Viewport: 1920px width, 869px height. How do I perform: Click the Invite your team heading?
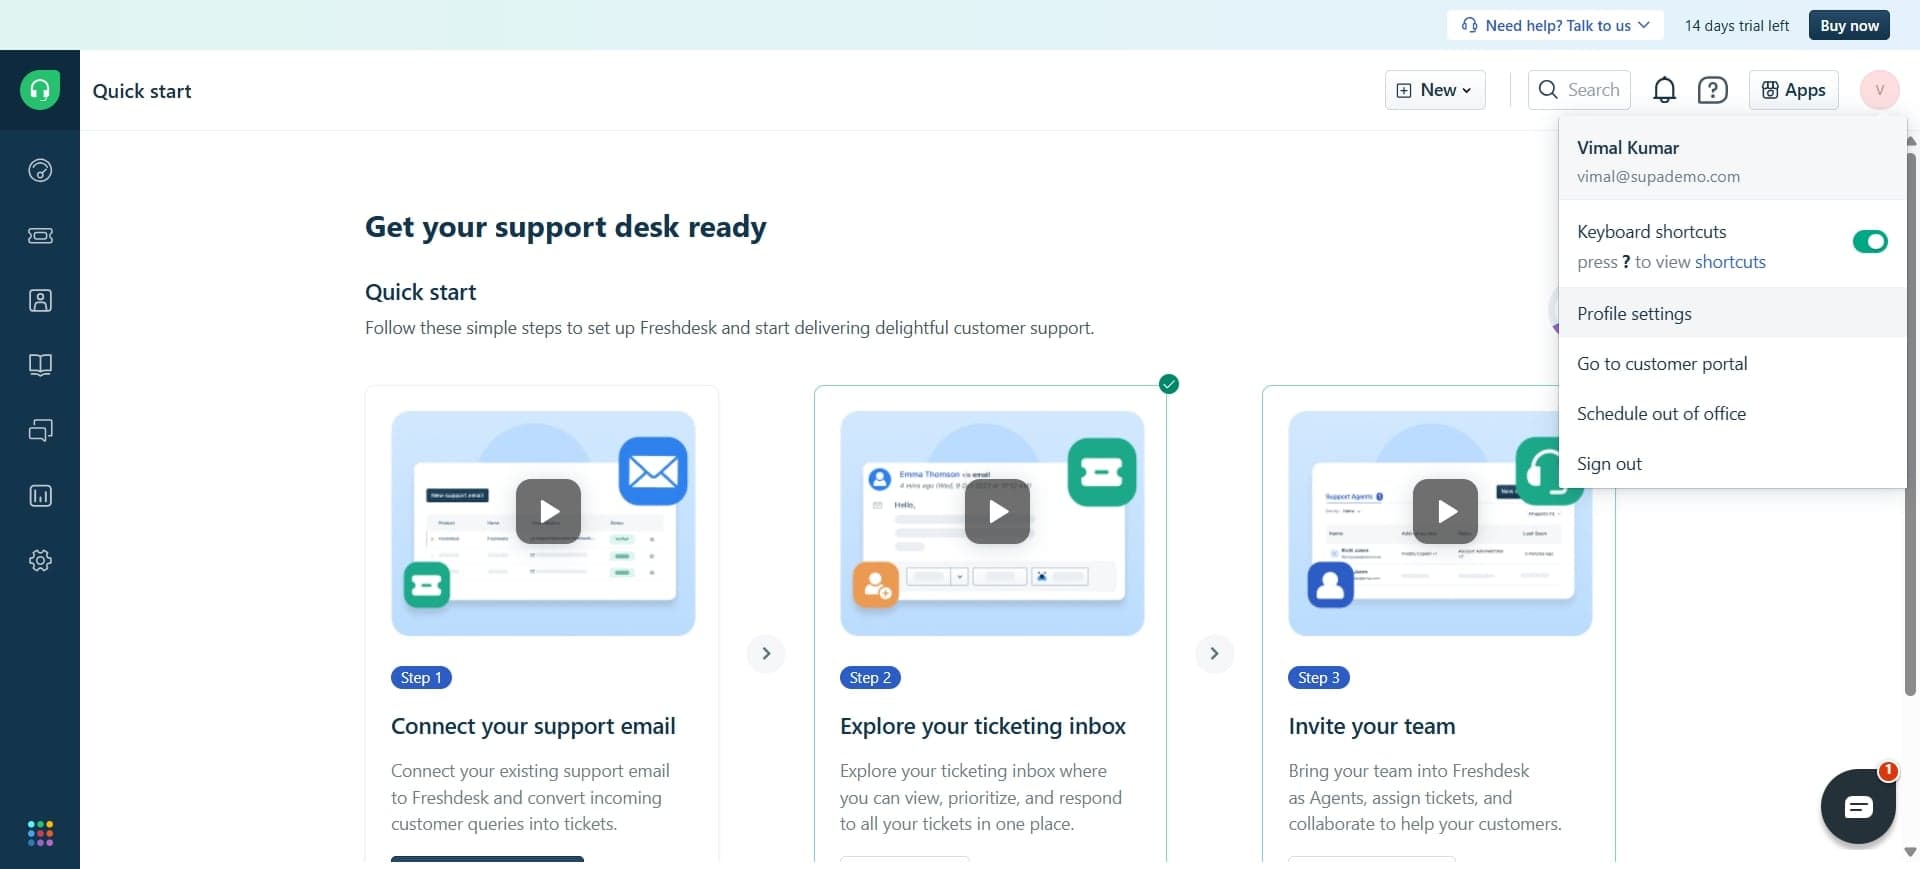1372,726
